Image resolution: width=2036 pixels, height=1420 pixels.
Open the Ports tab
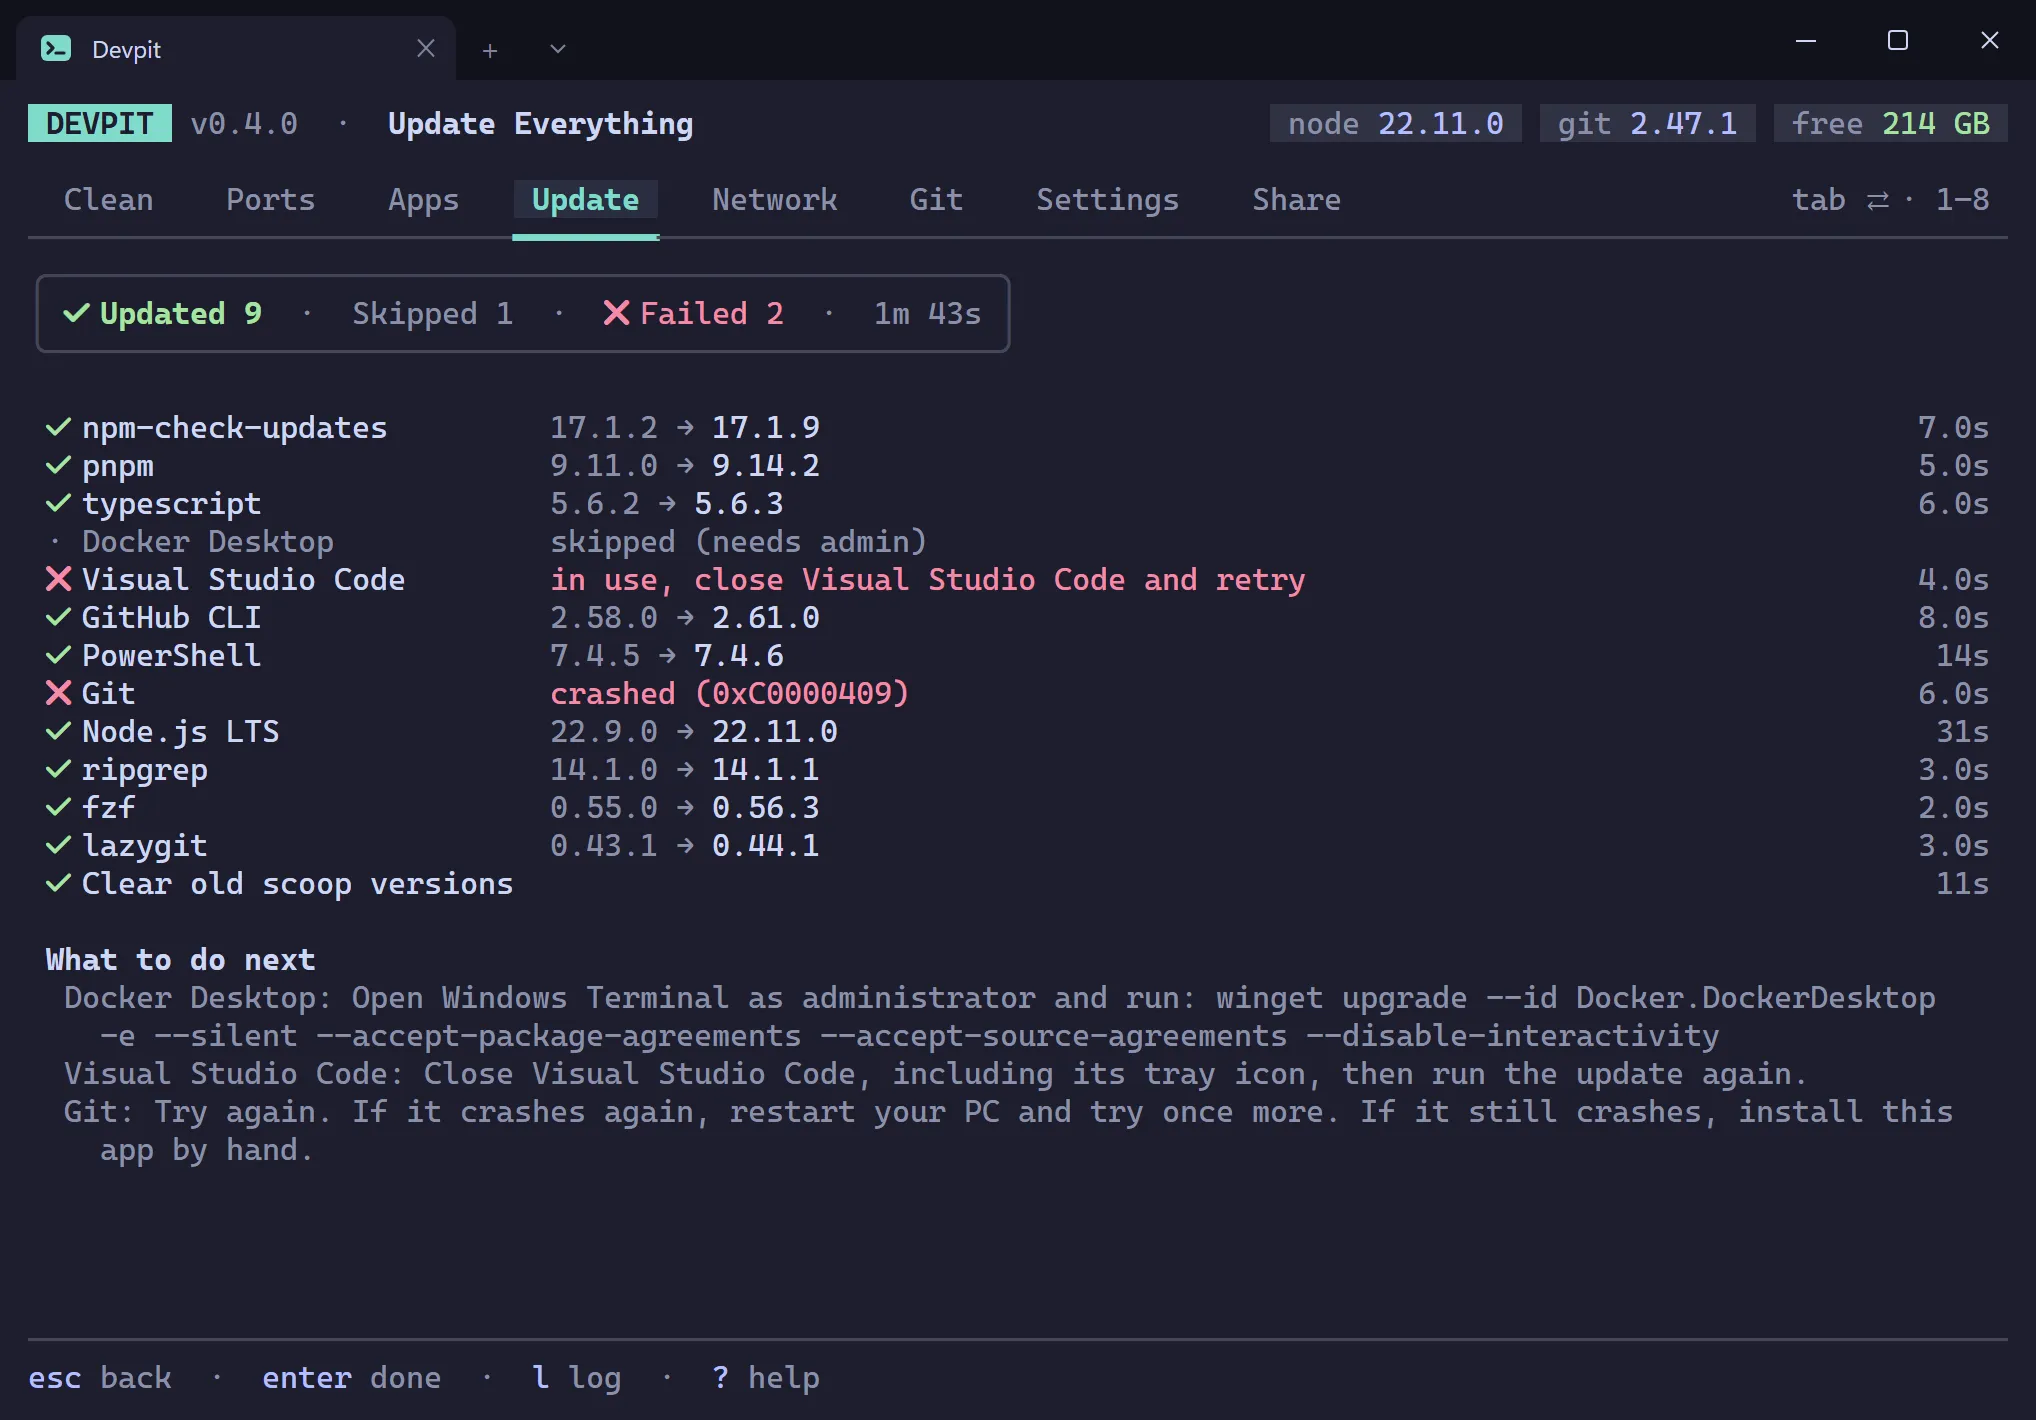tap(271, 200)
